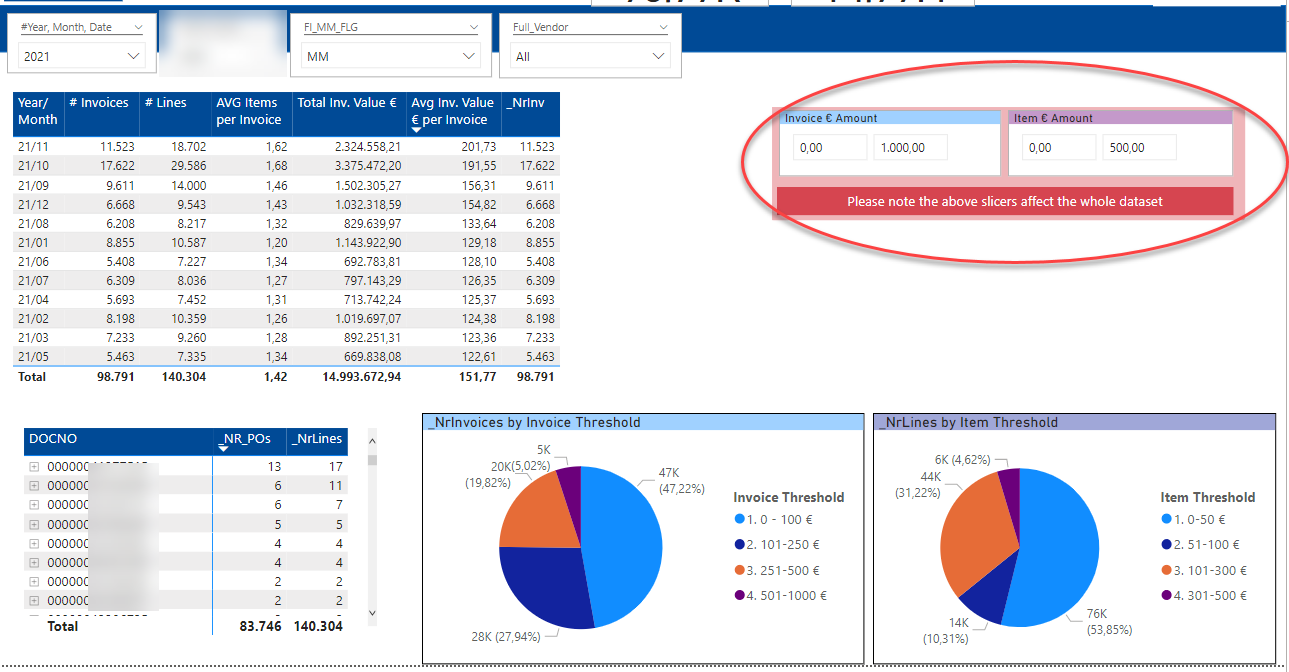Viewport: 1289px width, 672px height.
Task: Expand the DOCNO row with 13 POs
Action: (x=34, y=467)
